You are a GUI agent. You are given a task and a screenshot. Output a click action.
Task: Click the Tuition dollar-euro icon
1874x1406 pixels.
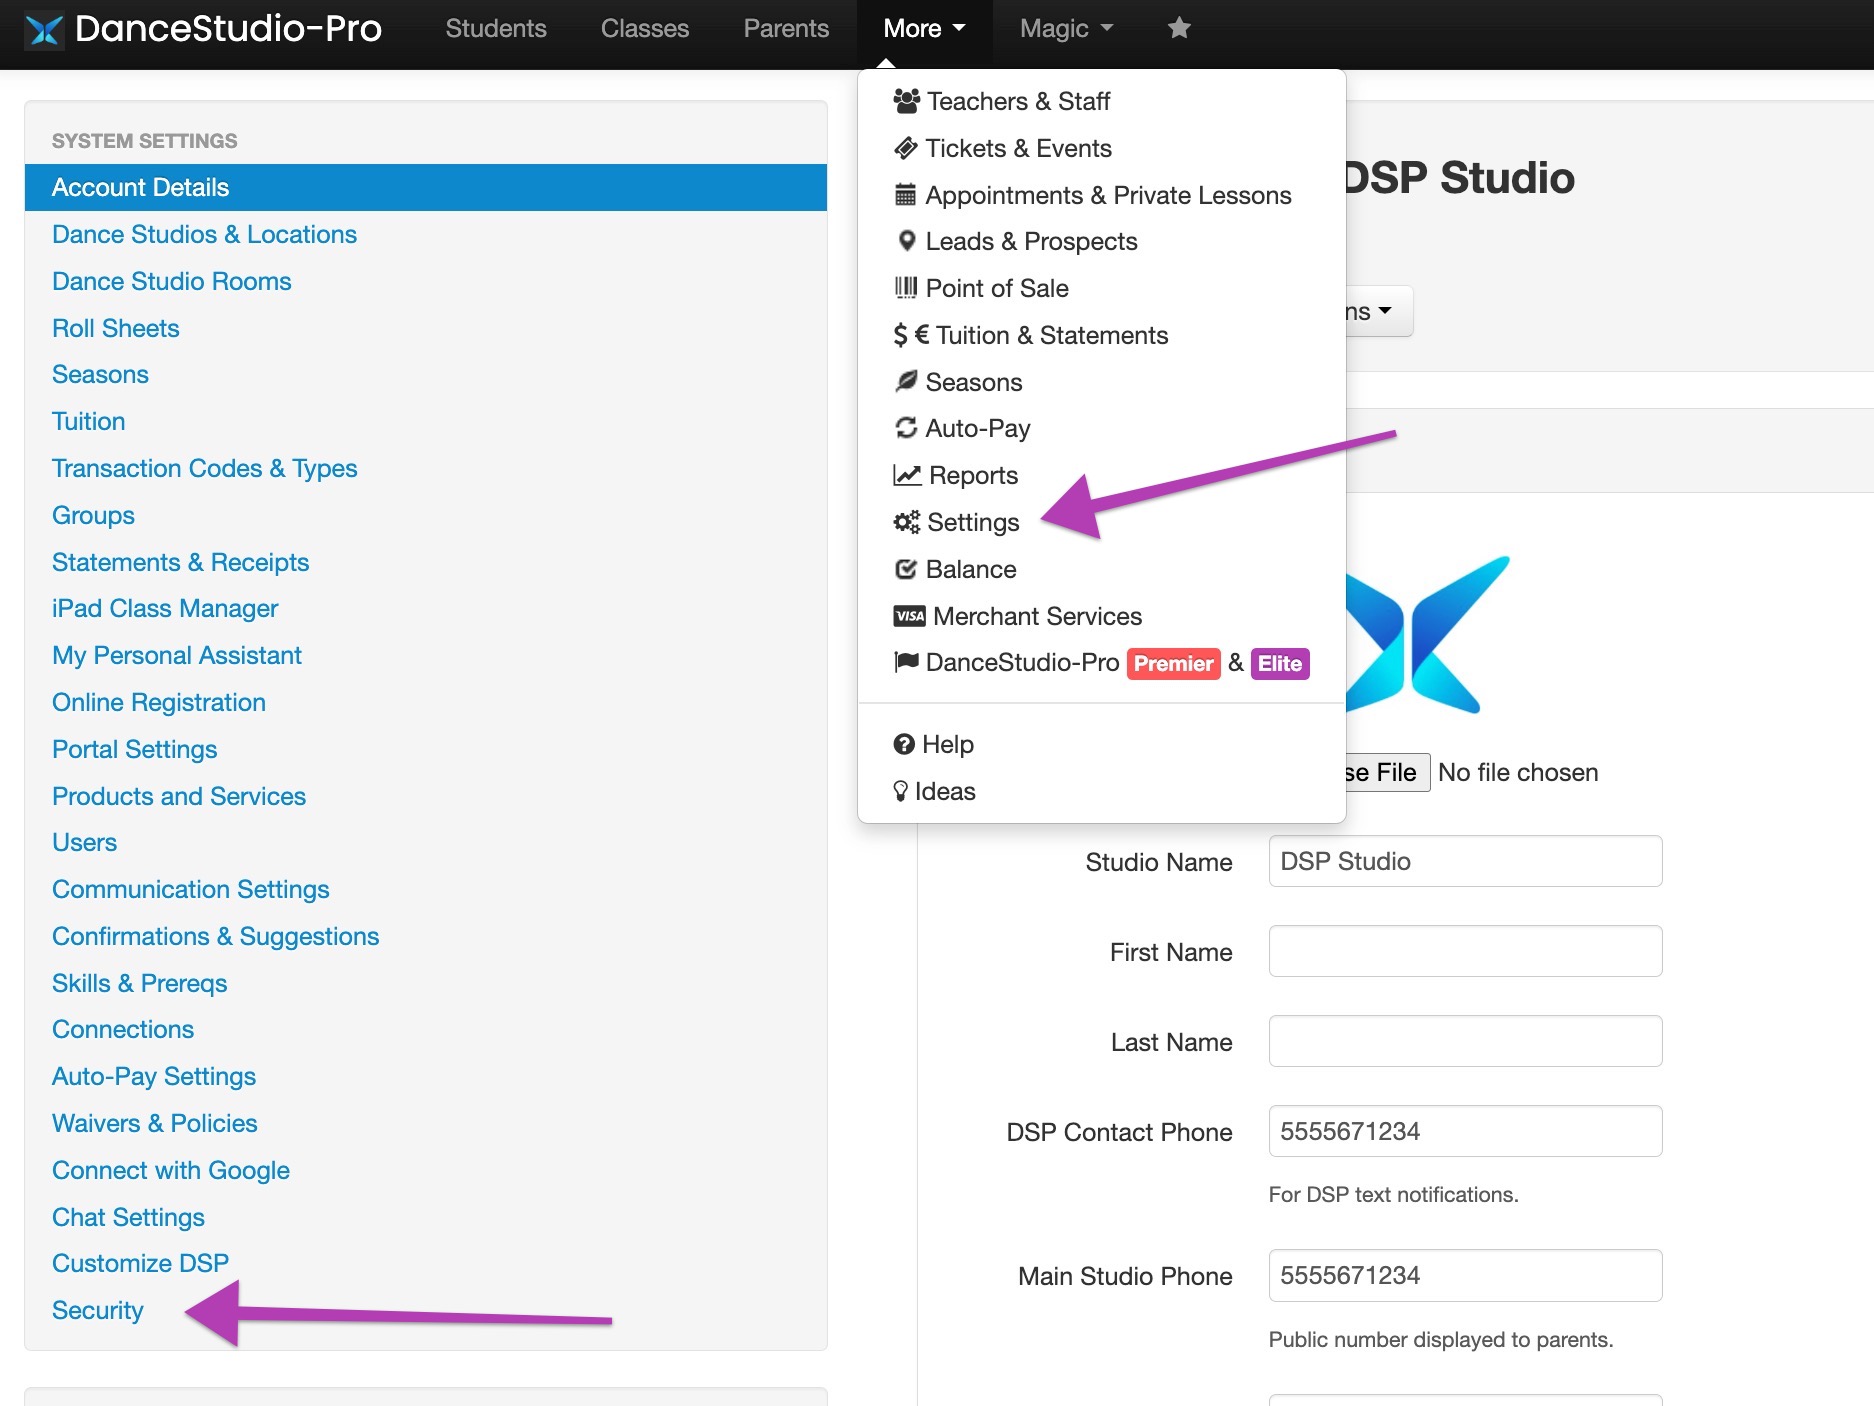[911, 335]
